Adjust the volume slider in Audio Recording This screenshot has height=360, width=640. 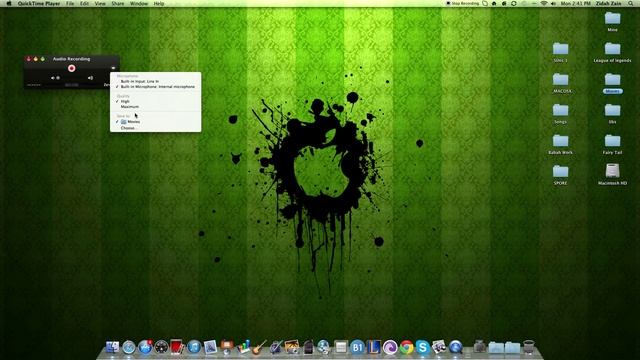point(71,78)
